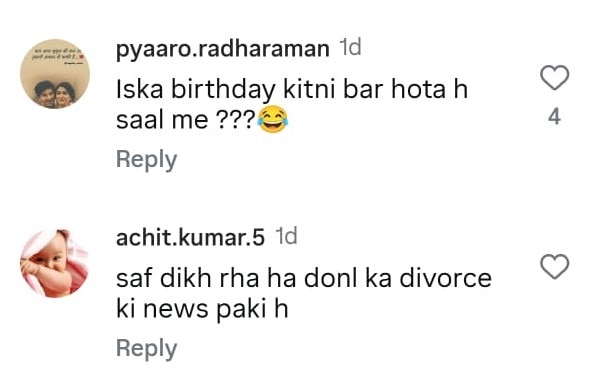This screenshot has height=387, width=606.
Task: Reply to achit.kumar.5's divorce comment
Action: point(146,348)
